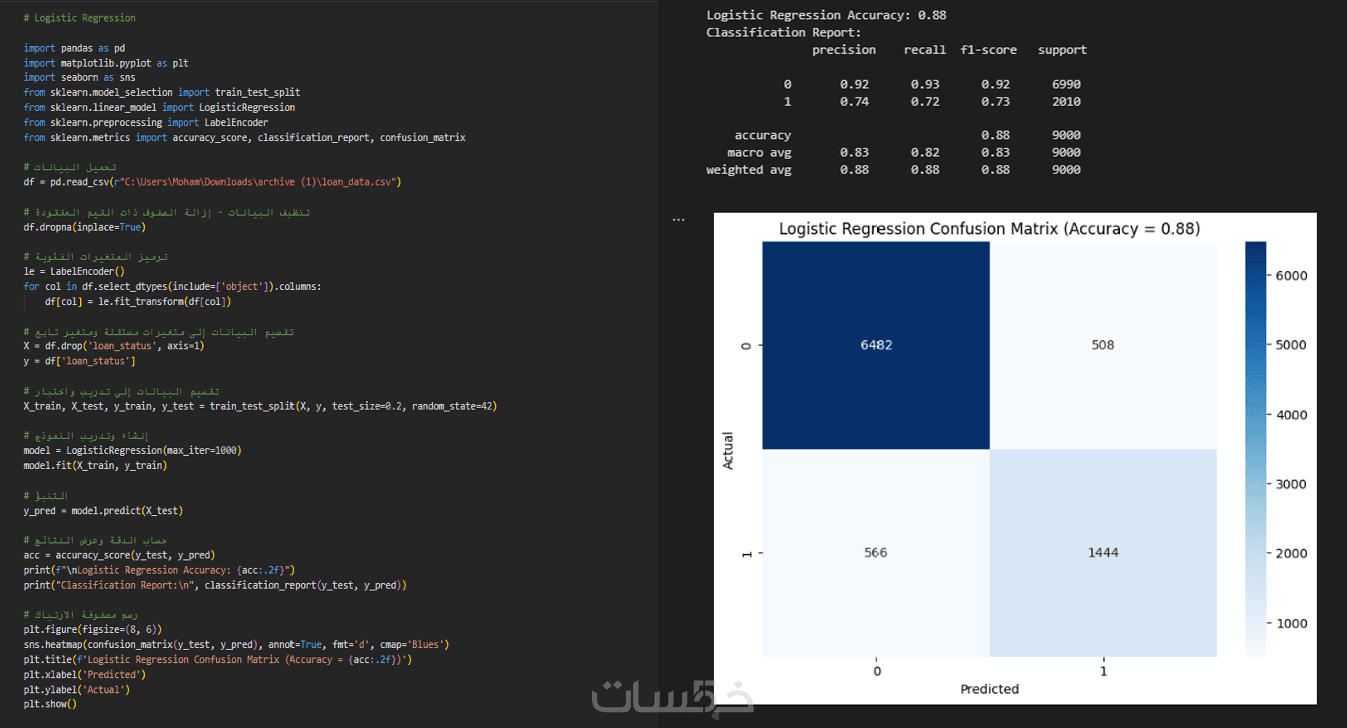Click the confusion matrix colorbar gradient
The image size is (1347, 728).
1256,448
